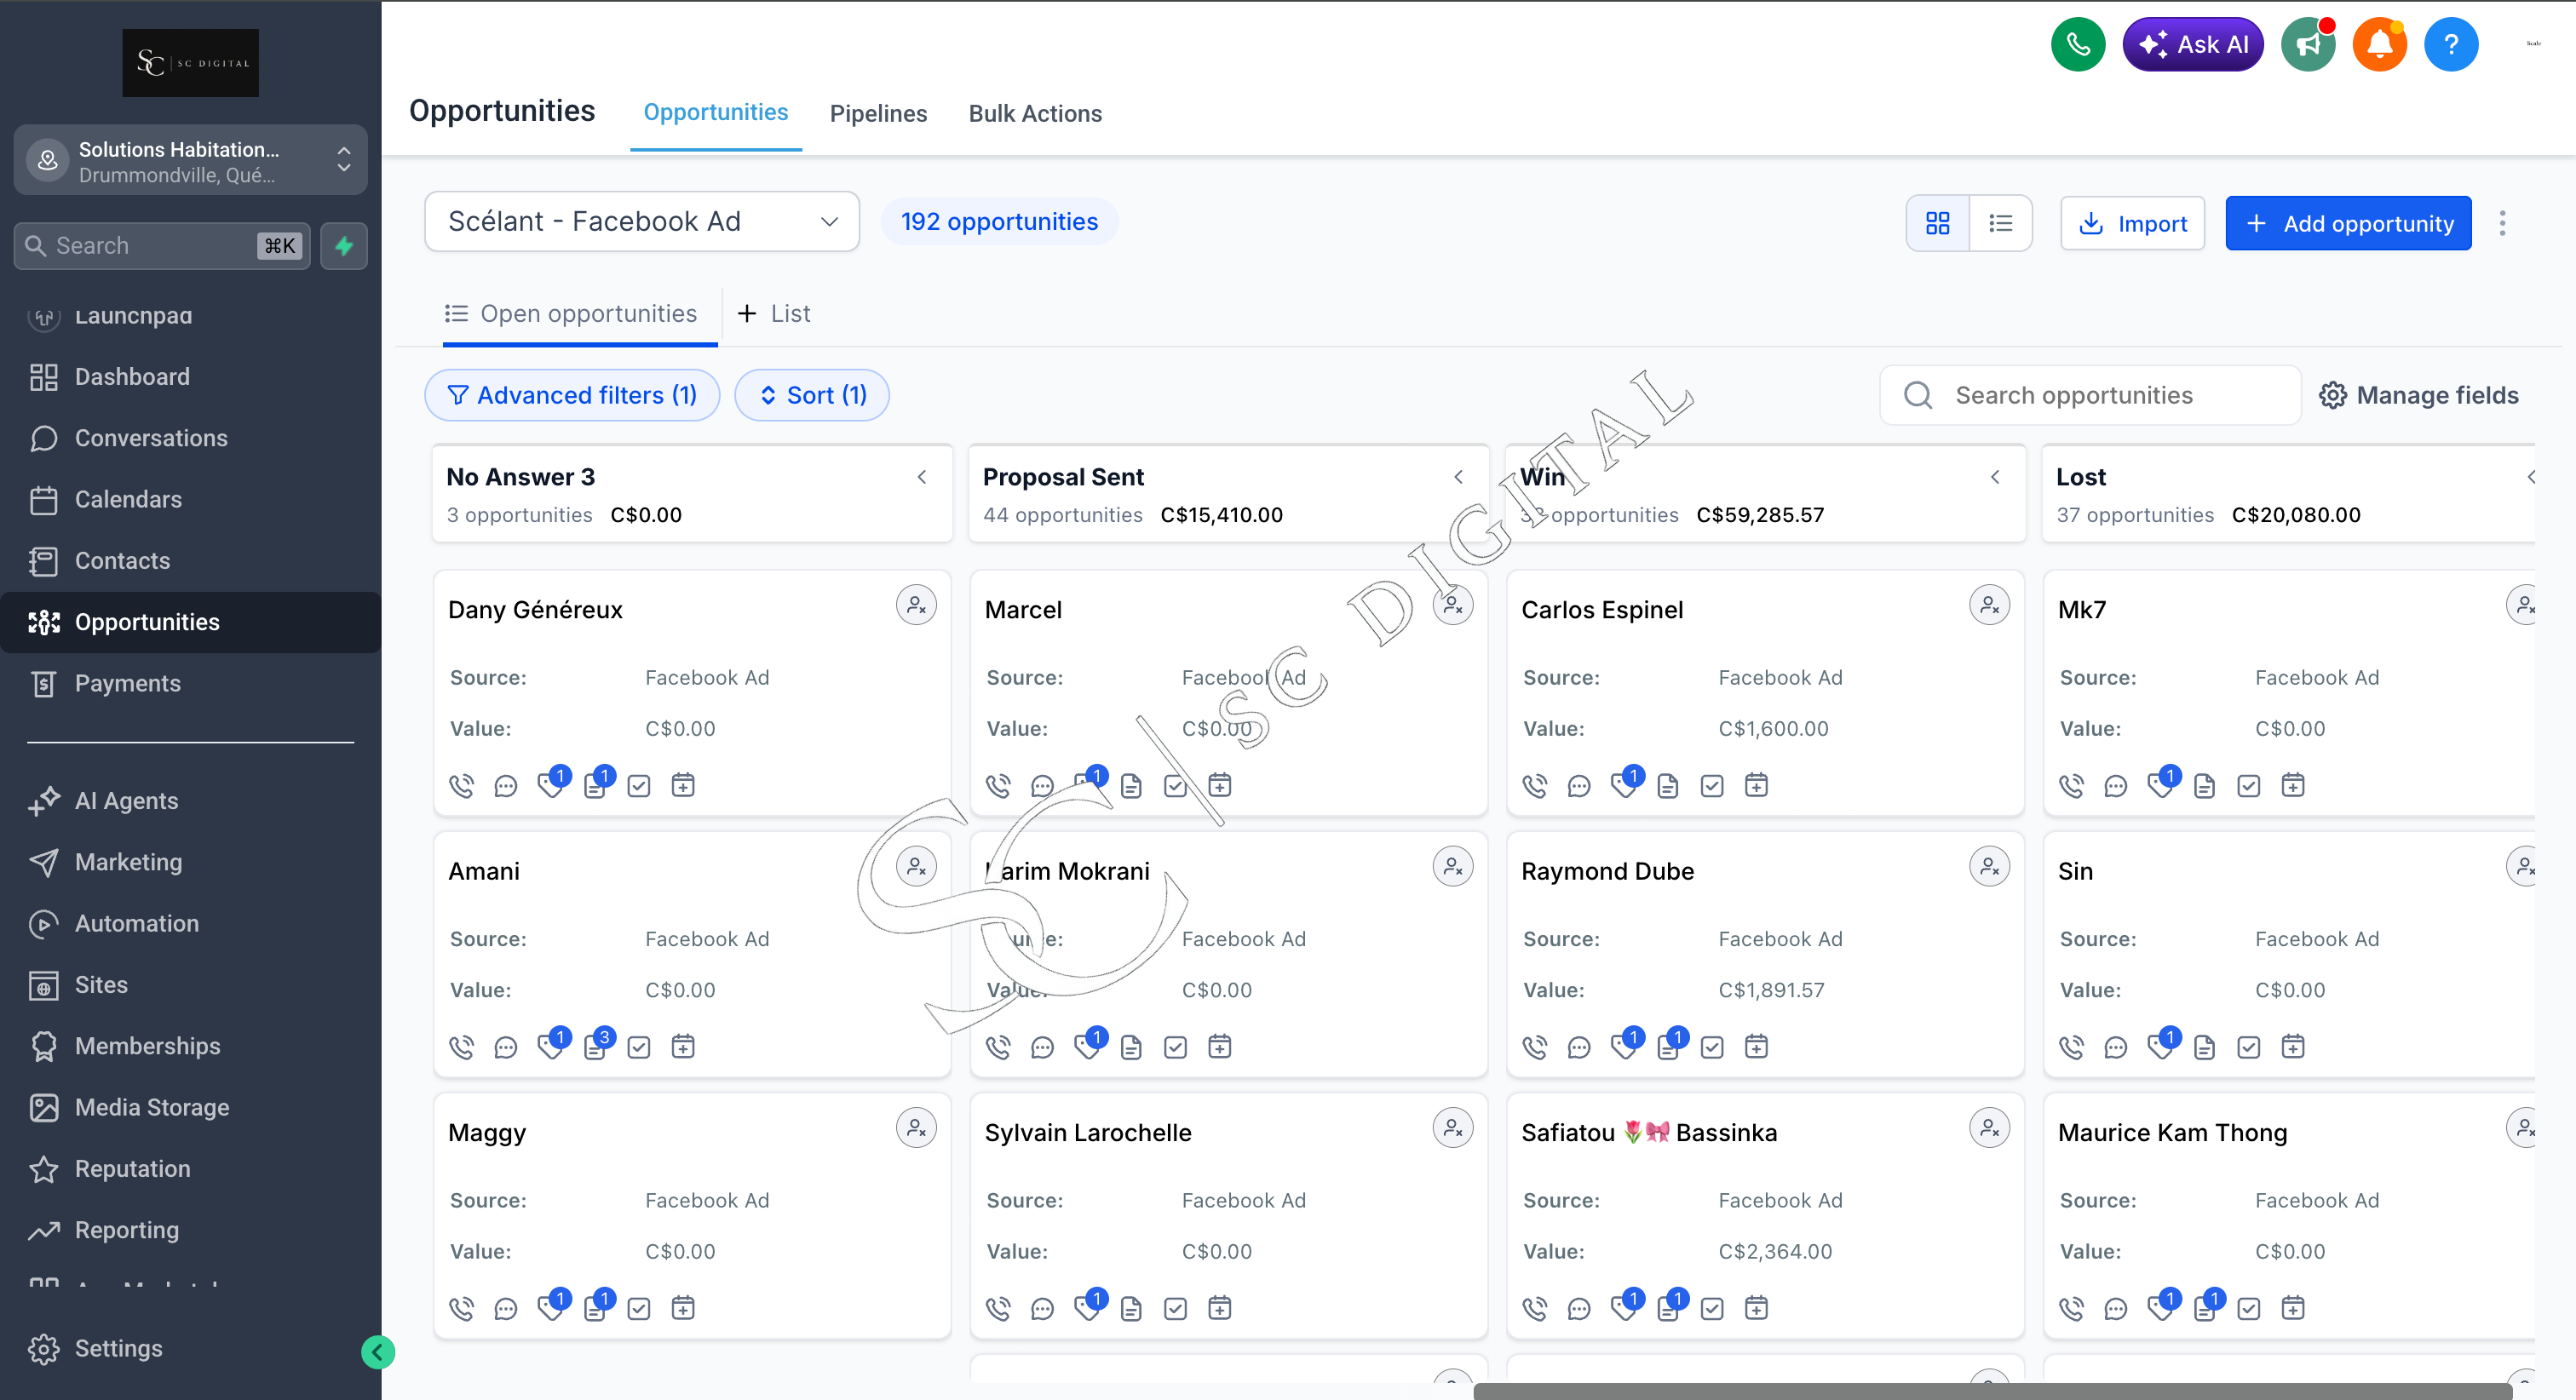Collapse the No Answer 3 column
This screenshot has height=1400, width=2576.
coord(922,478)
